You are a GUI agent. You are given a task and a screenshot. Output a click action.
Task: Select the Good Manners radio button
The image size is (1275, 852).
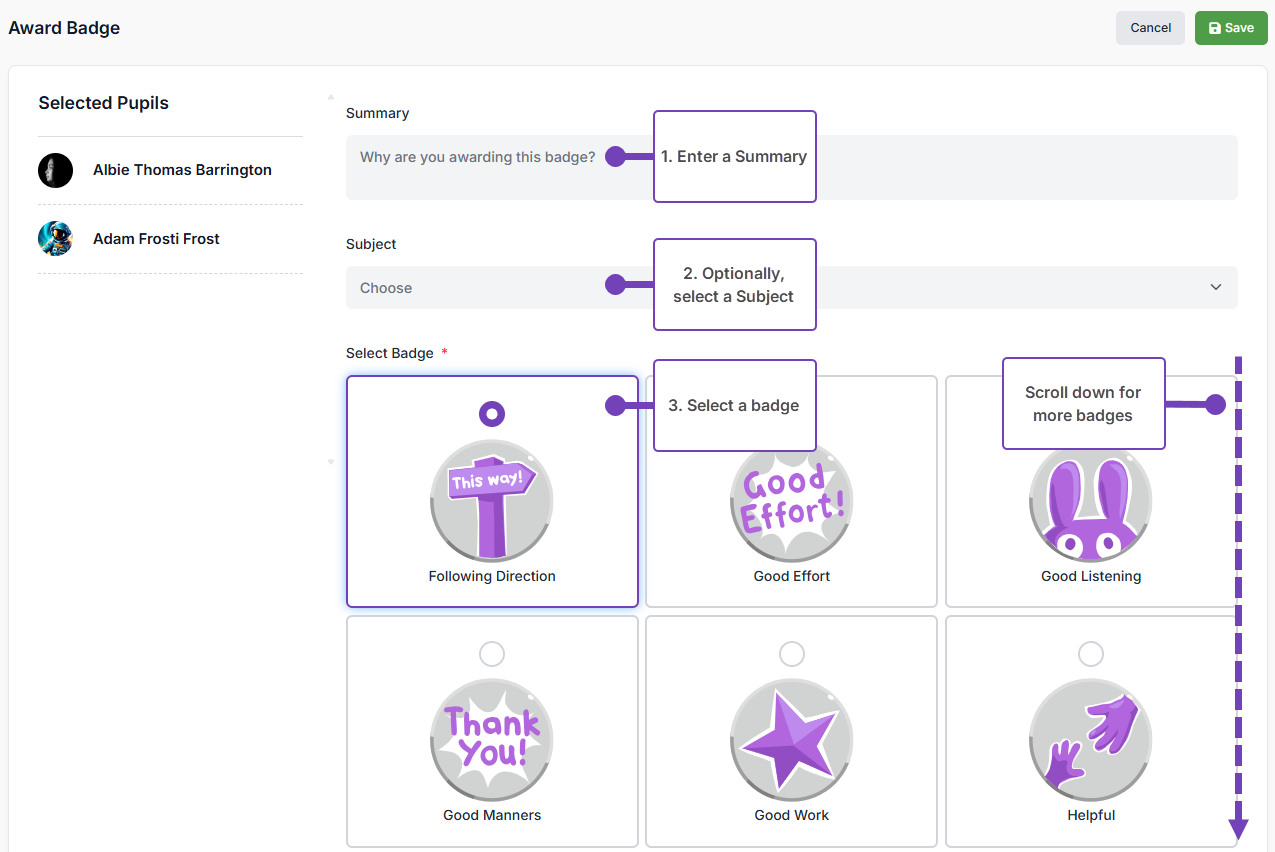coord(492,654)
